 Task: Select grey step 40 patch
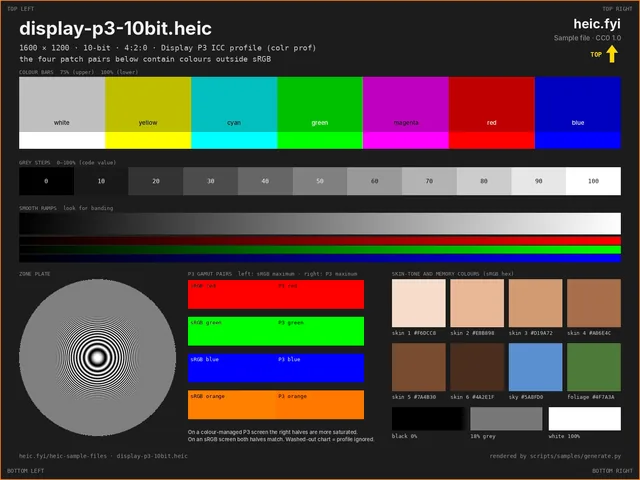pyautogui.click(x=265, y=181)
